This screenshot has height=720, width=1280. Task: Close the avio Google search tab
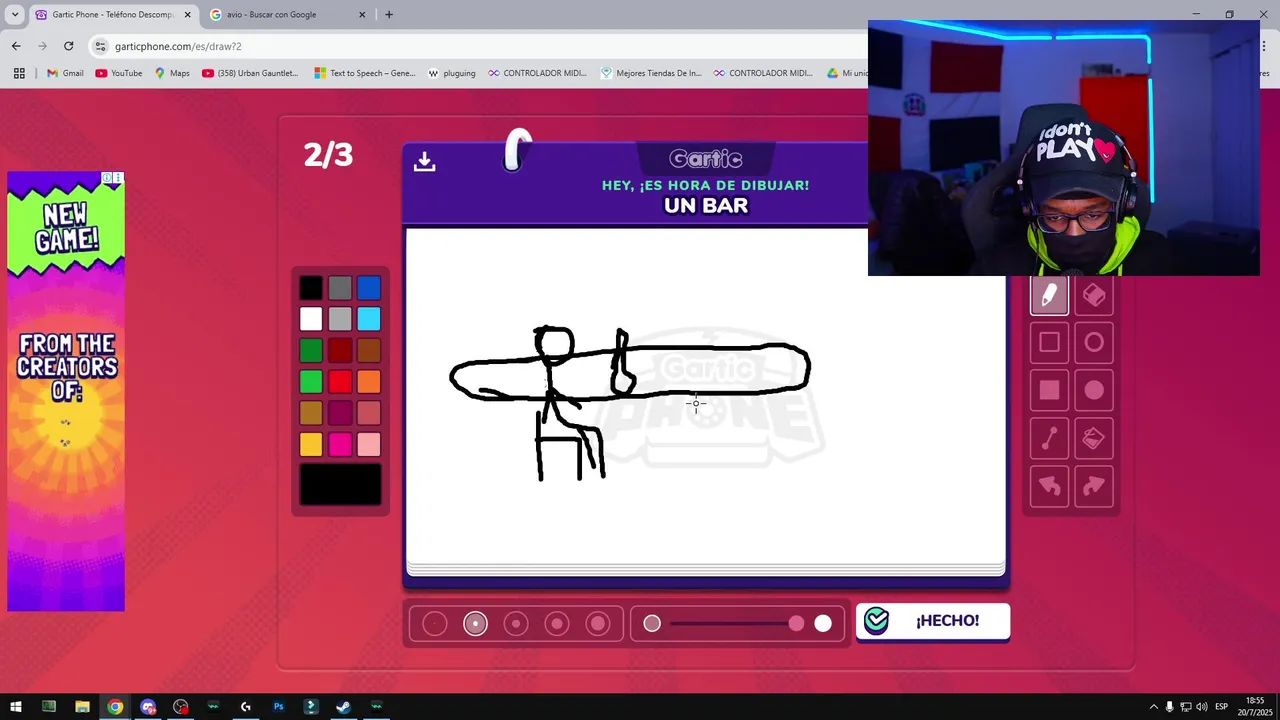[363, 15]
